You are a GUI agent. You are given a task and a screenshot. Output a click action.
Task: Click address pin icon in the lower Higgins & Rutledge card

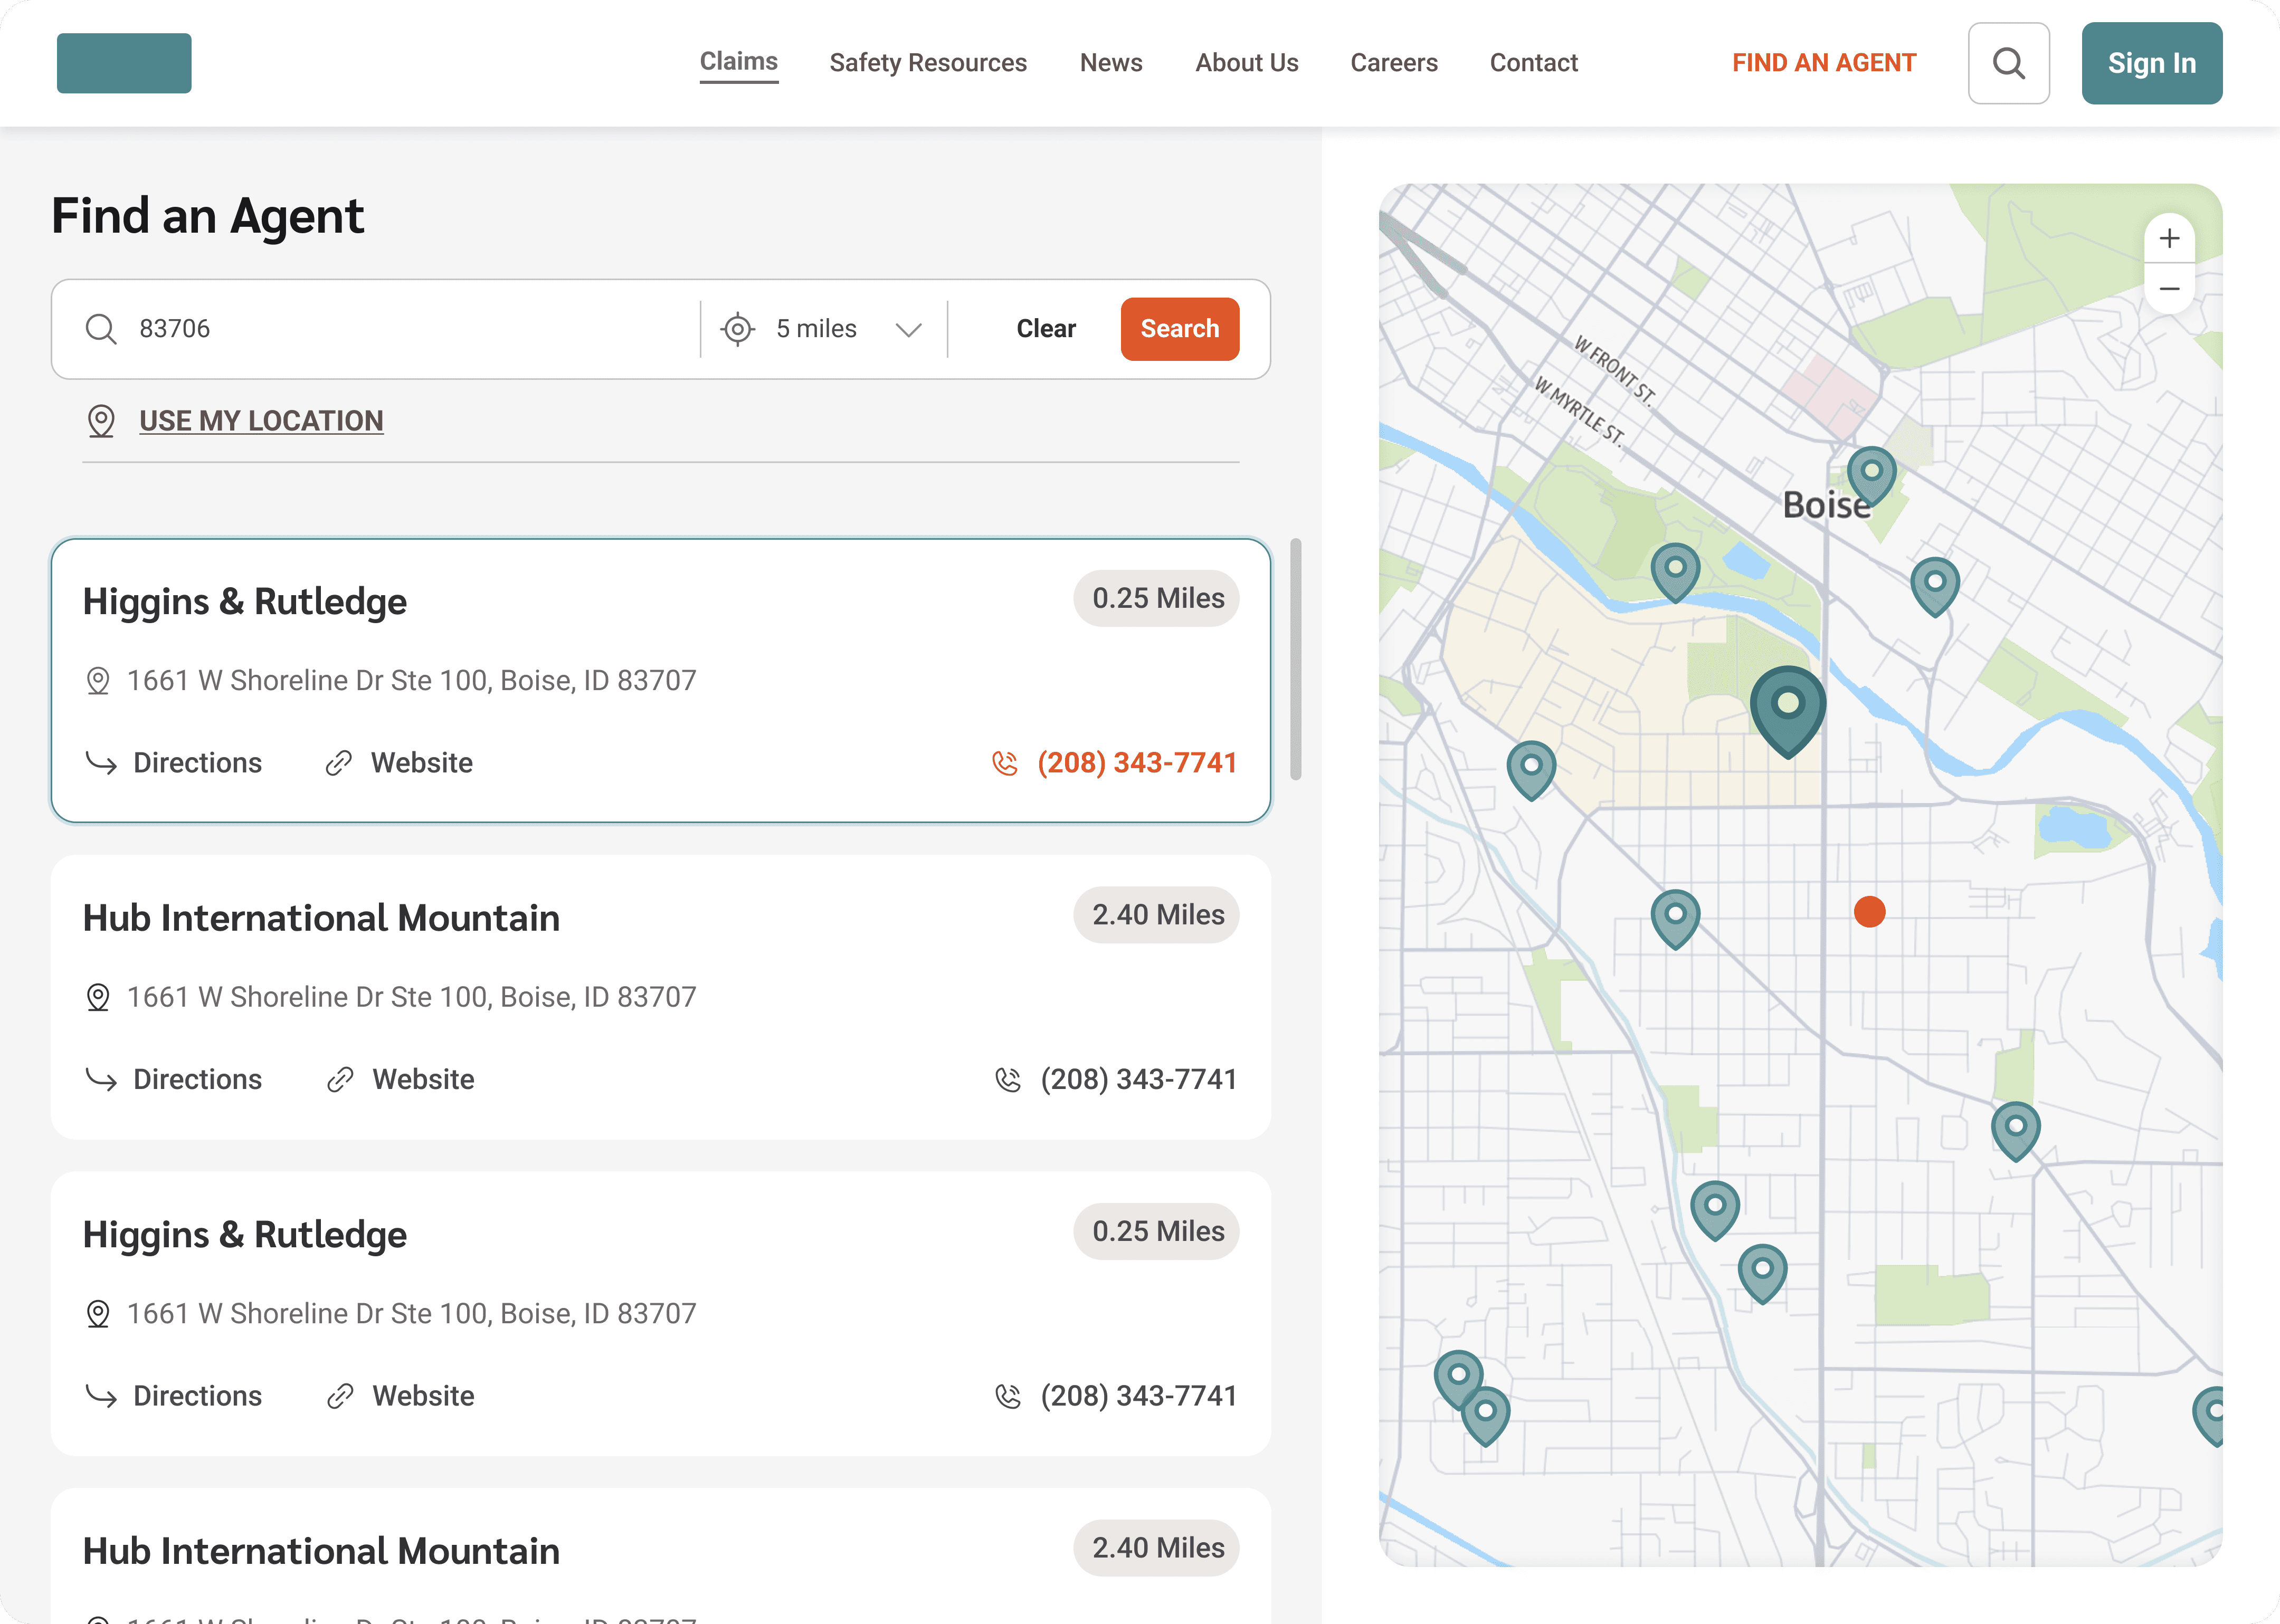[x=98, y=1314]
